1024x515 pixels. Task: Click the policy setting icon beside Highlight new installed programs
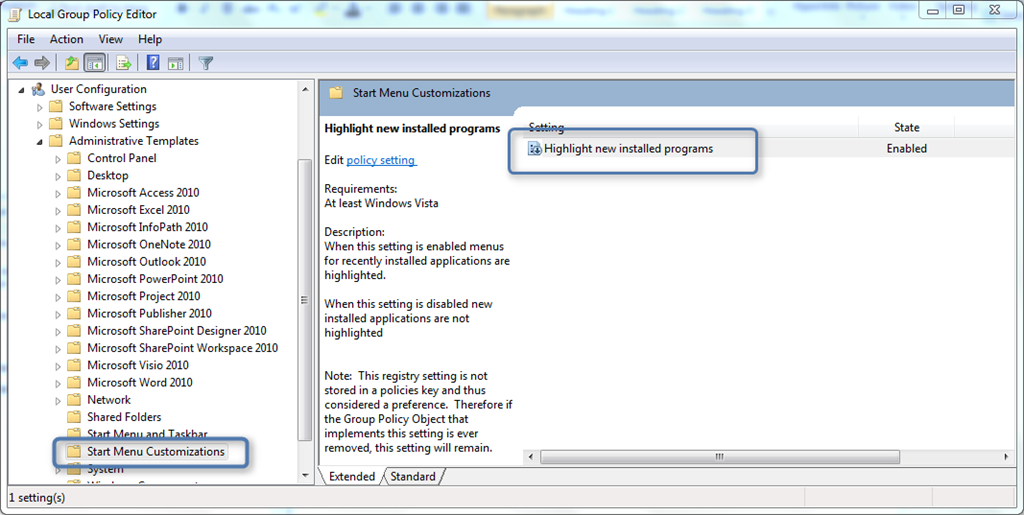534,149
